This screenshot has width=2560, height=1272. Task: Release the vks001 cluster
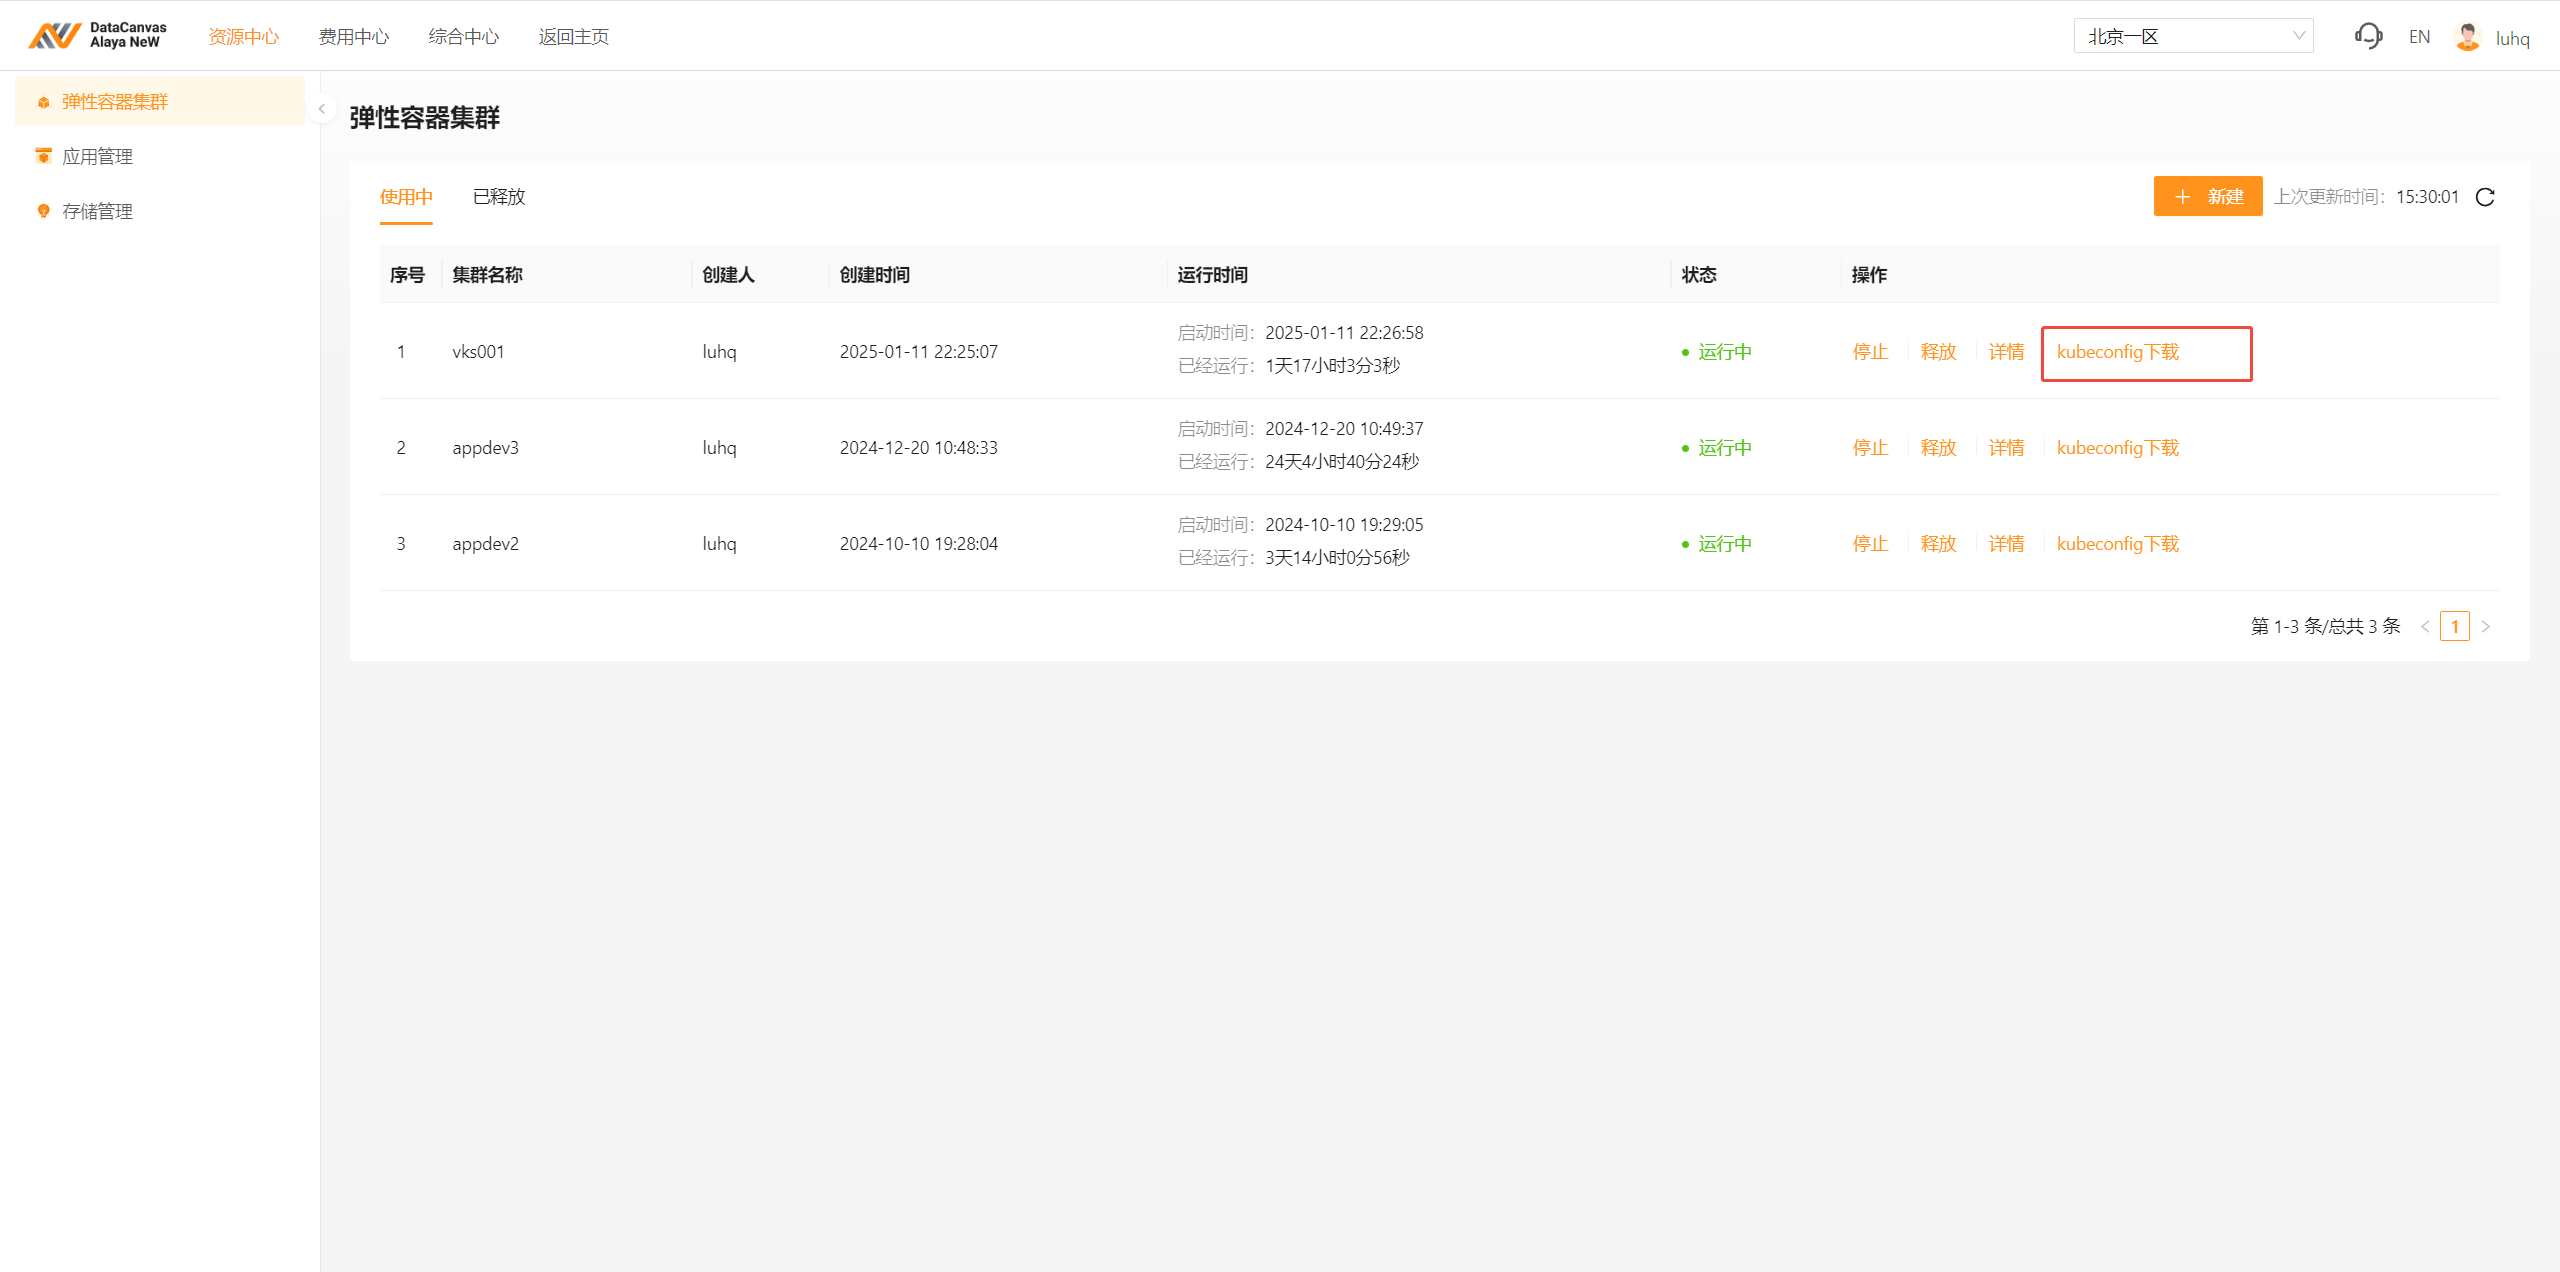[1938, 352]
